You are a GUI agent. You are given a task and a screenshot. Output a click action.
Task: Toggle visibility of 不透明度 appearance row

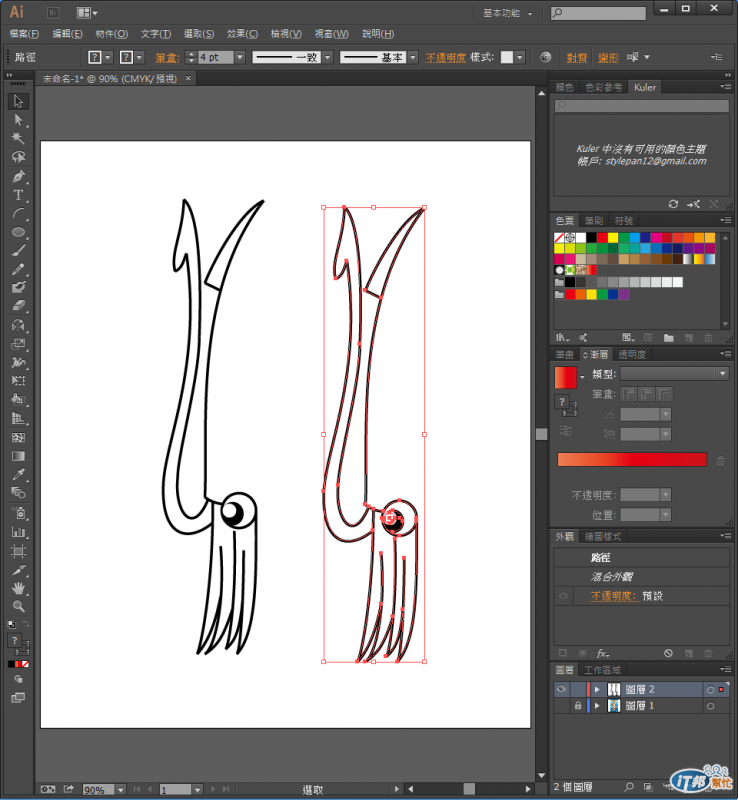pos(563,596)
